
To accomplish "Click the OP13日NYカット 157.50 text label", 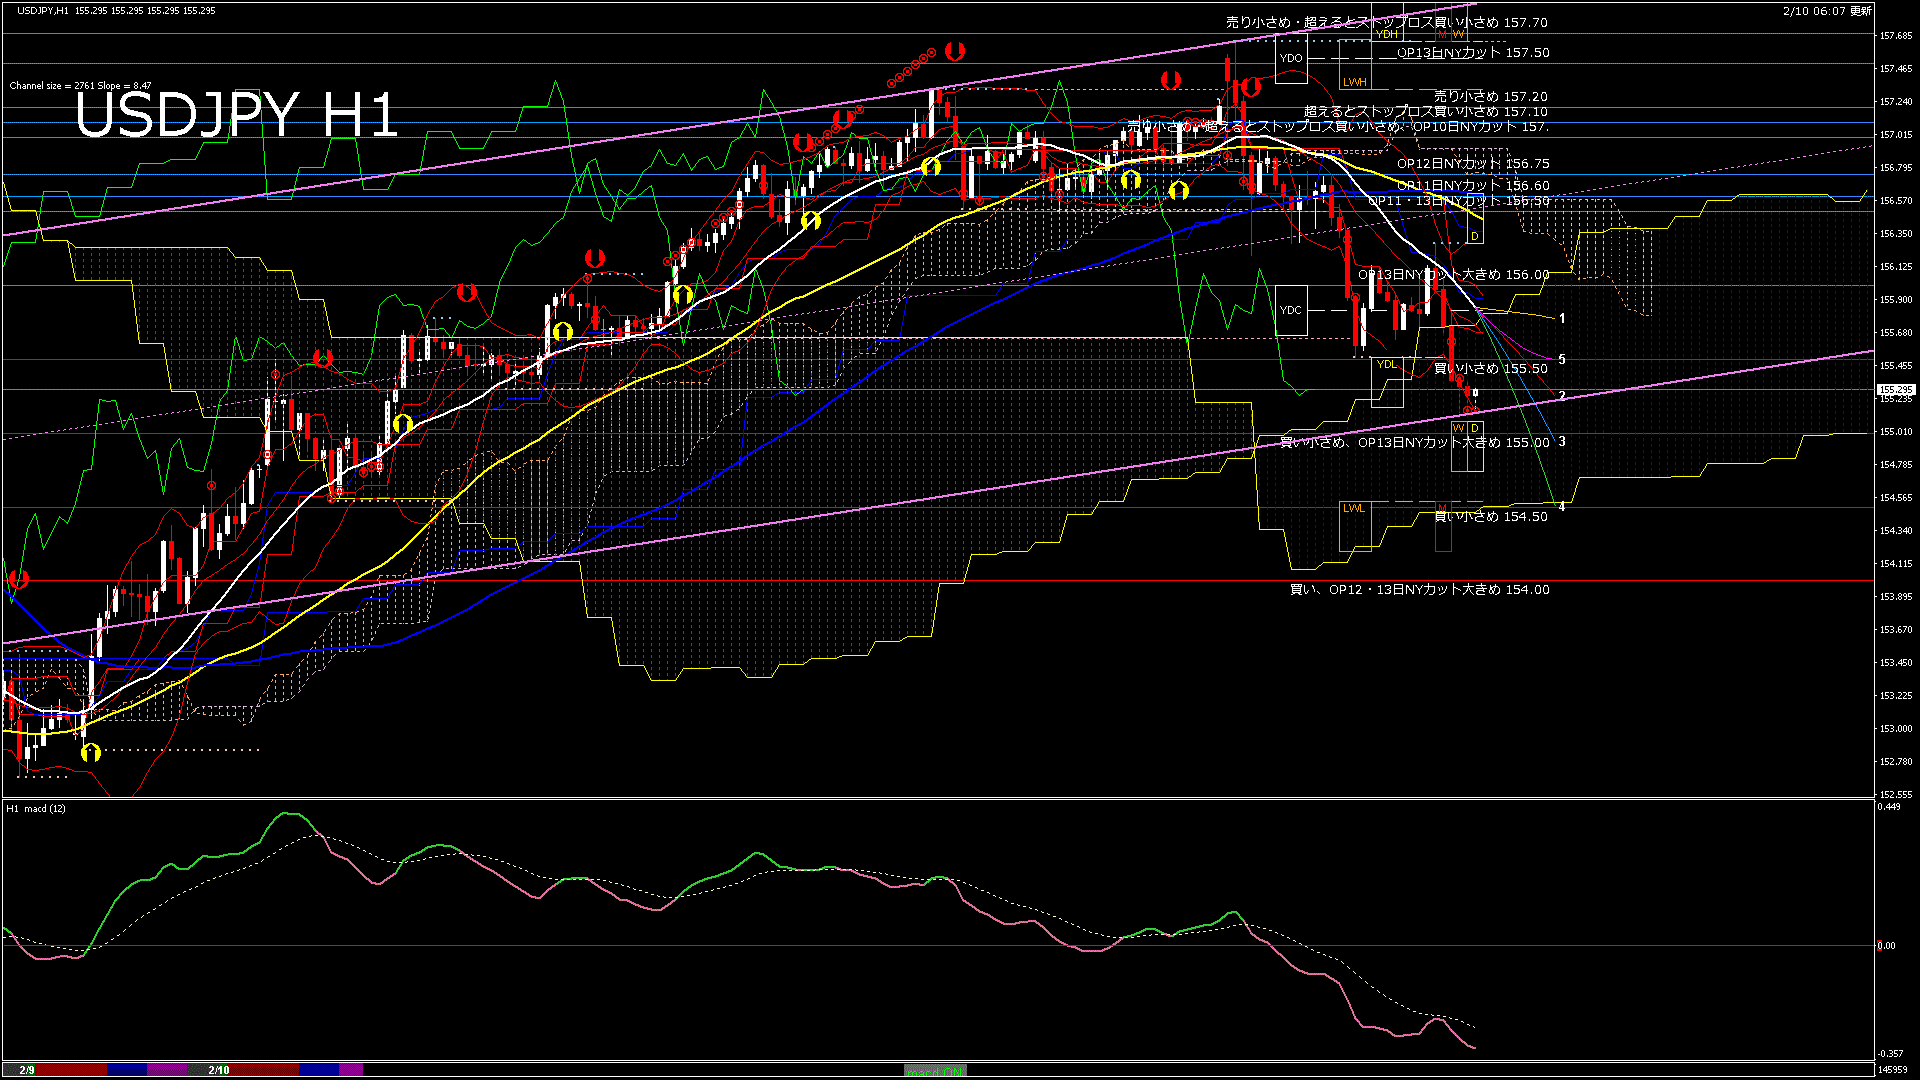I will point(1468,53).
